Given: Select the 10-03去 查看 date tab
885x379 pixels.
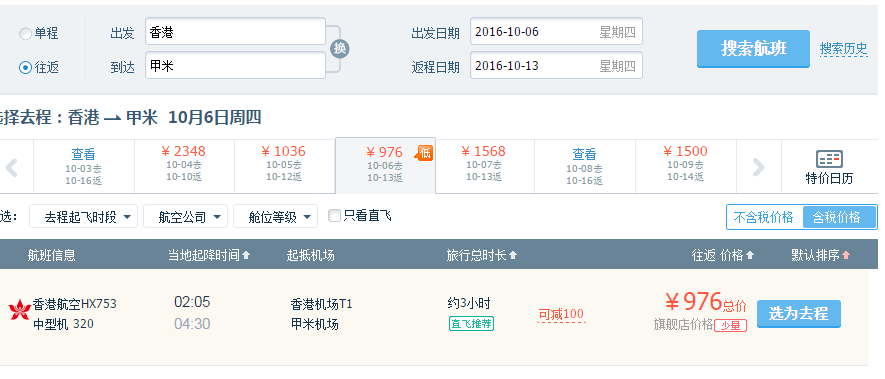Looking at the screenshot, I should (x=84, y=167).
